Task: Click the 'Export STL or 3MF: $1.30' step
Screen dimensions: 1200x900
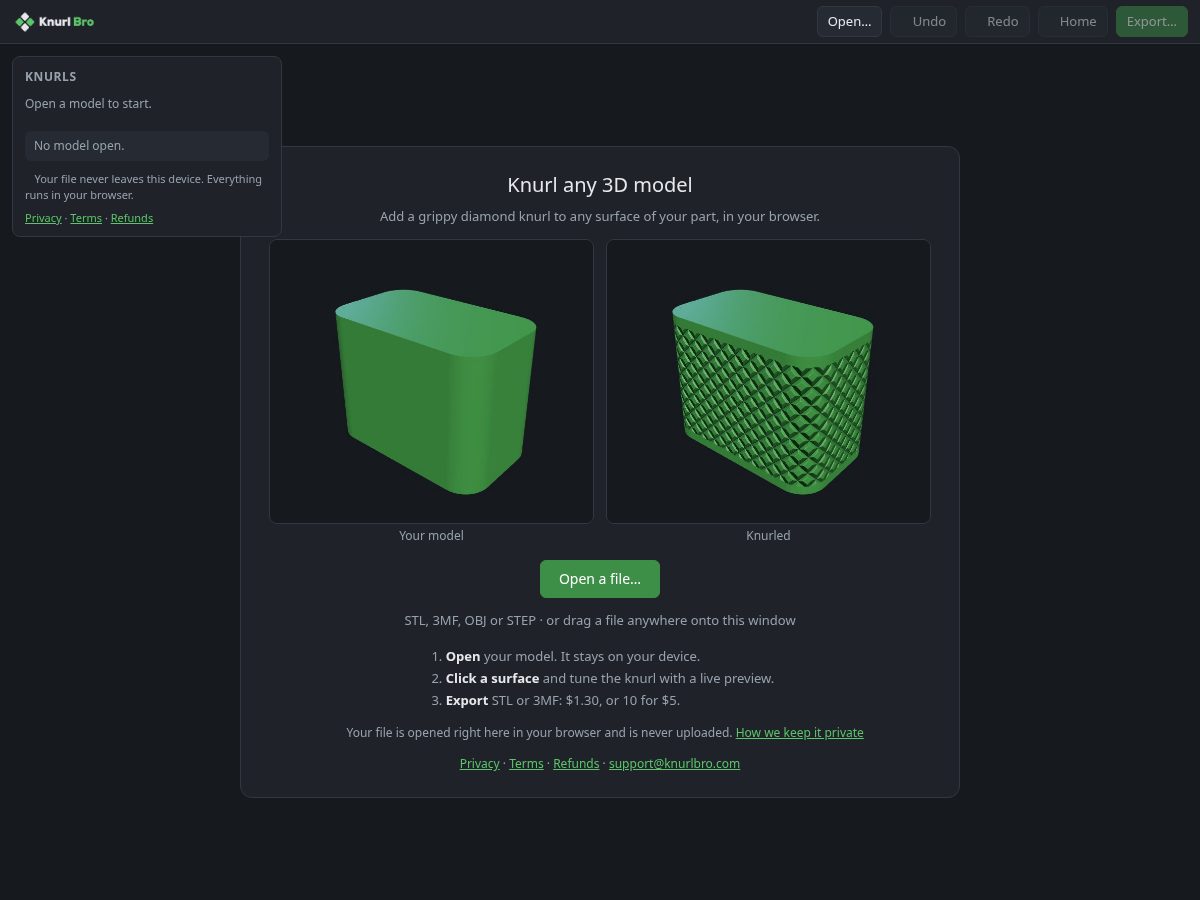Action: click(x=563, y=701)
